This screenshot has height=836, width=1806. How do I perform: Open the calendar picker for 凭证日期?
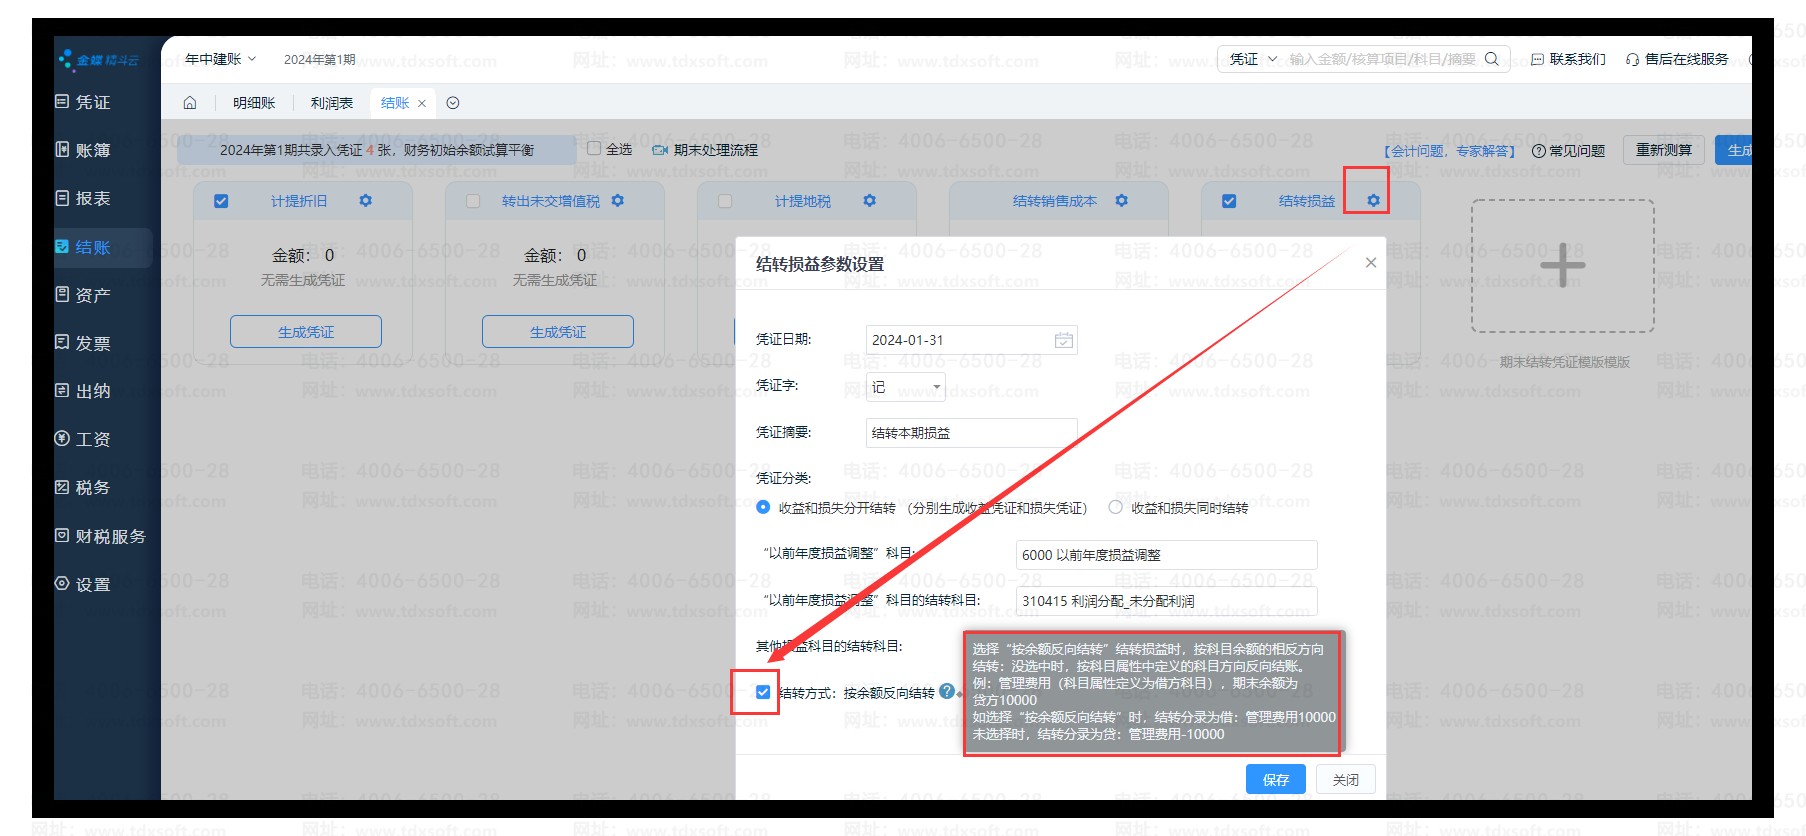click(1063, 340)
